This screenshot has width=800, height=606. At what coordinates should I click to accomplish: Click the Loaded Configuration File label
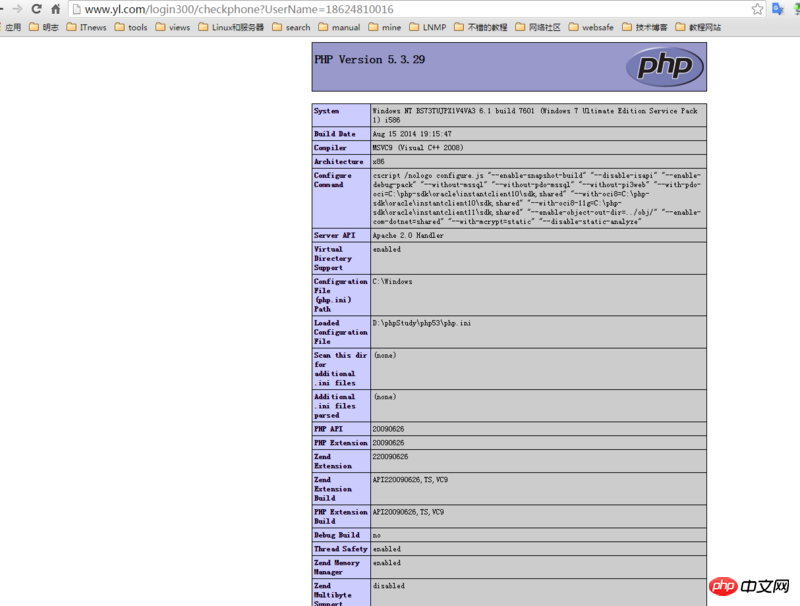[340, 332]
